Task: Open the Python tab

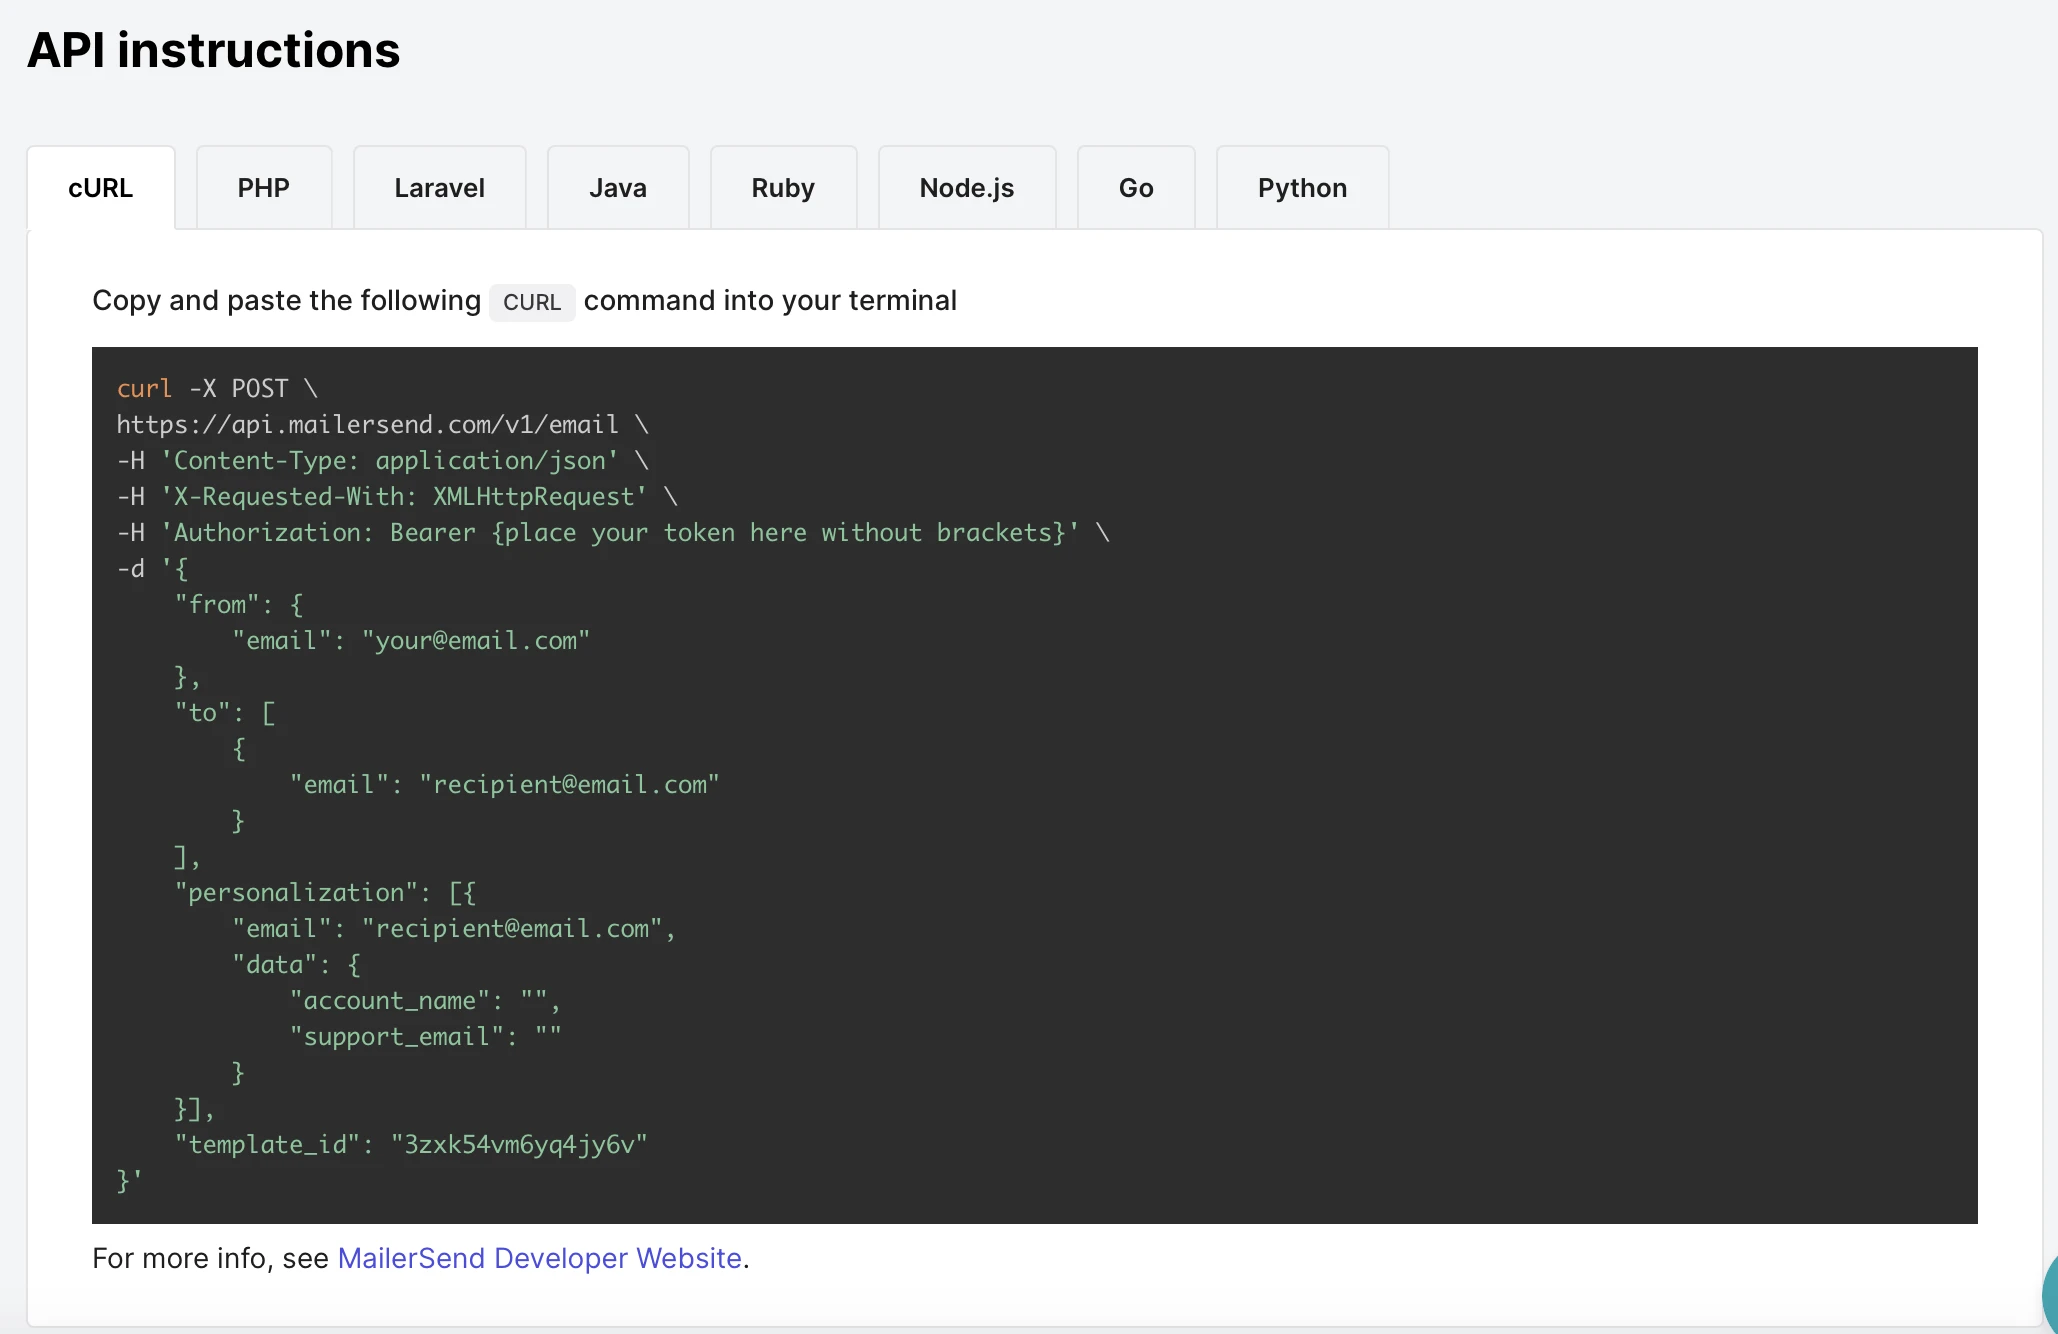Action: pos(1301,188)
